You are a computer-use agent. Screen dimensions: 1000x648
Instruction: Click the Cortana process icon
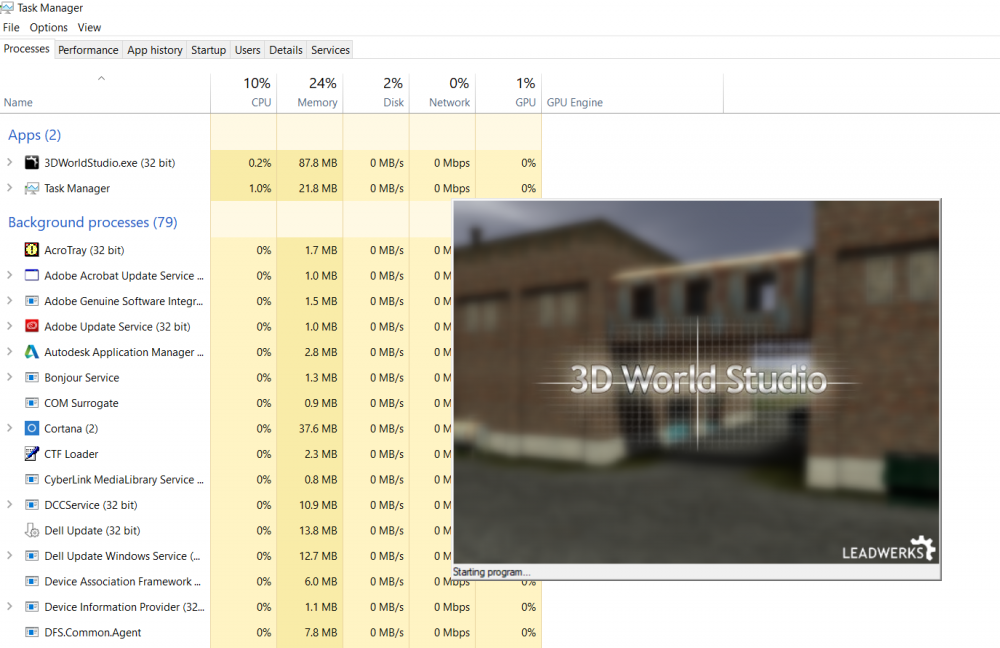31,428
